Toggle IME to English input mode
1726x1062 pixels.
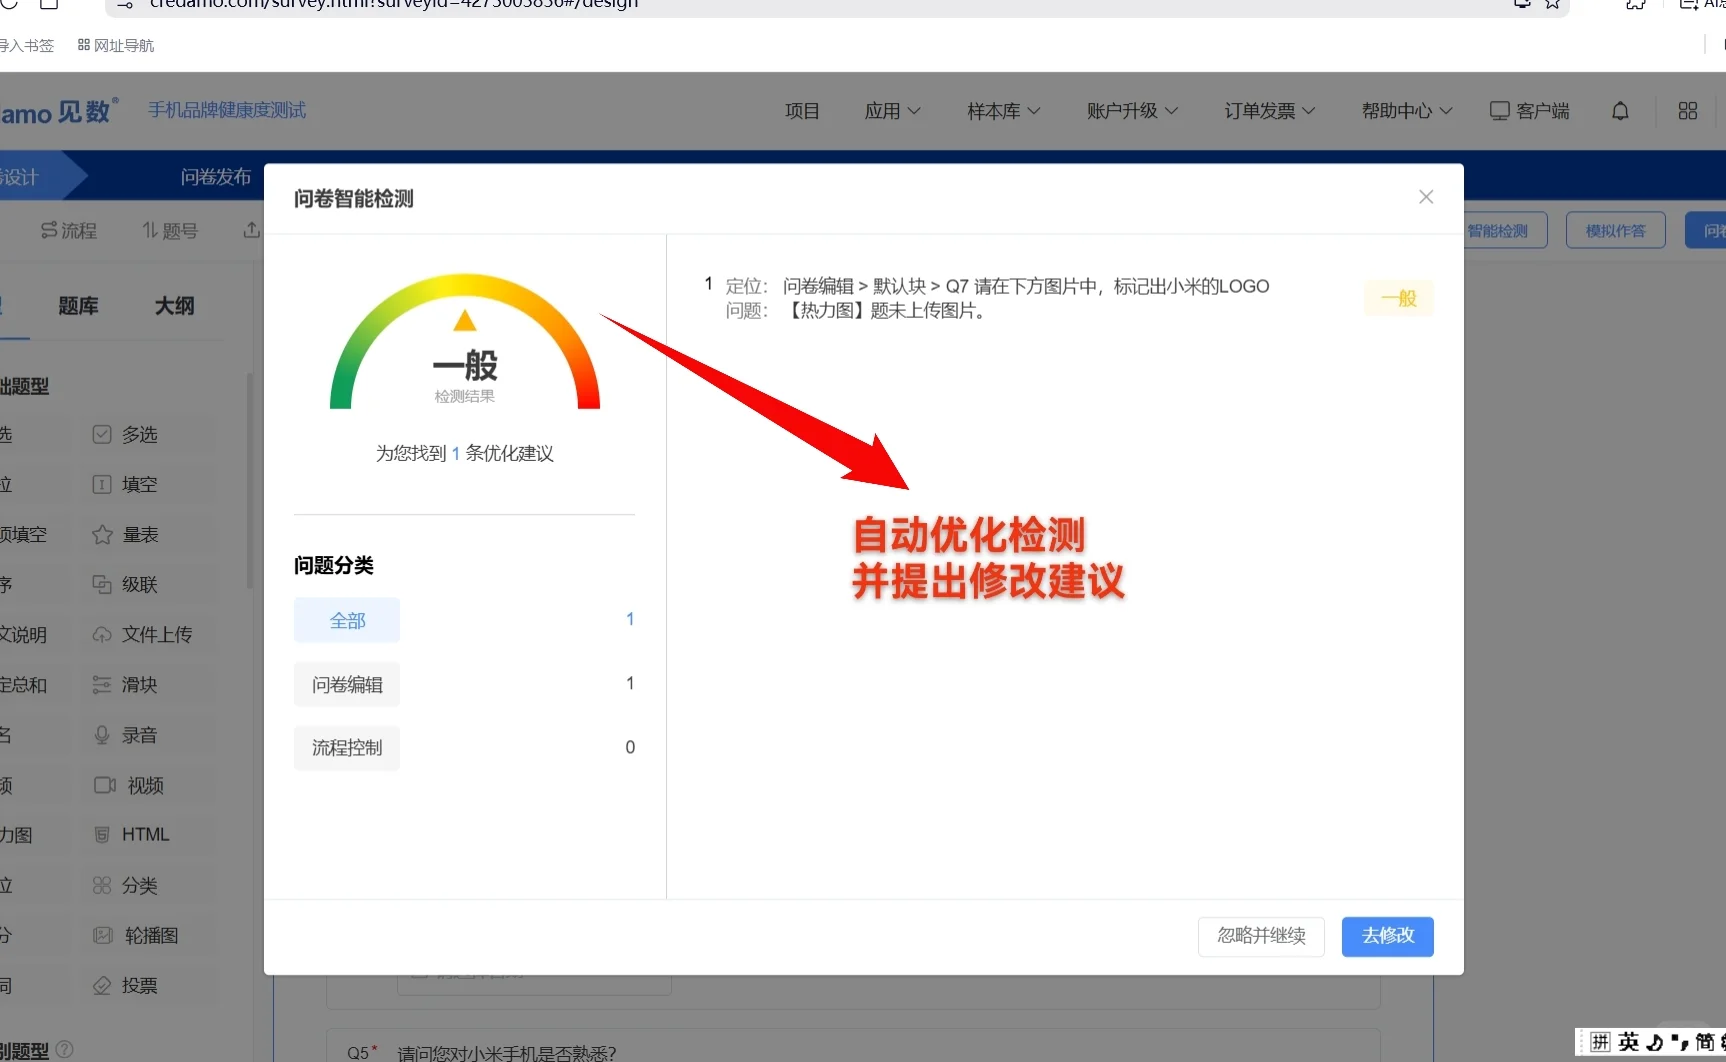pos(1629,1042)
